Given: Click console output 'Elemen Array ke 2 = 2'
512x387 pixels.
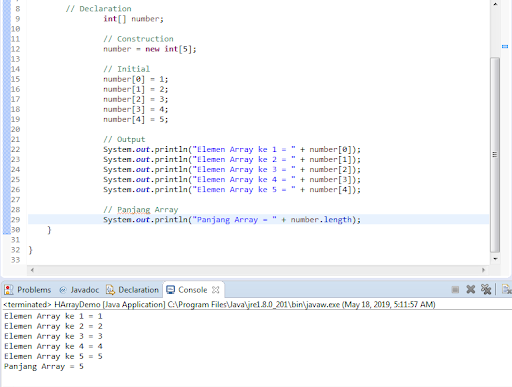Looking at the screenshot, I should pyautogui.click(x=53, y=326).
